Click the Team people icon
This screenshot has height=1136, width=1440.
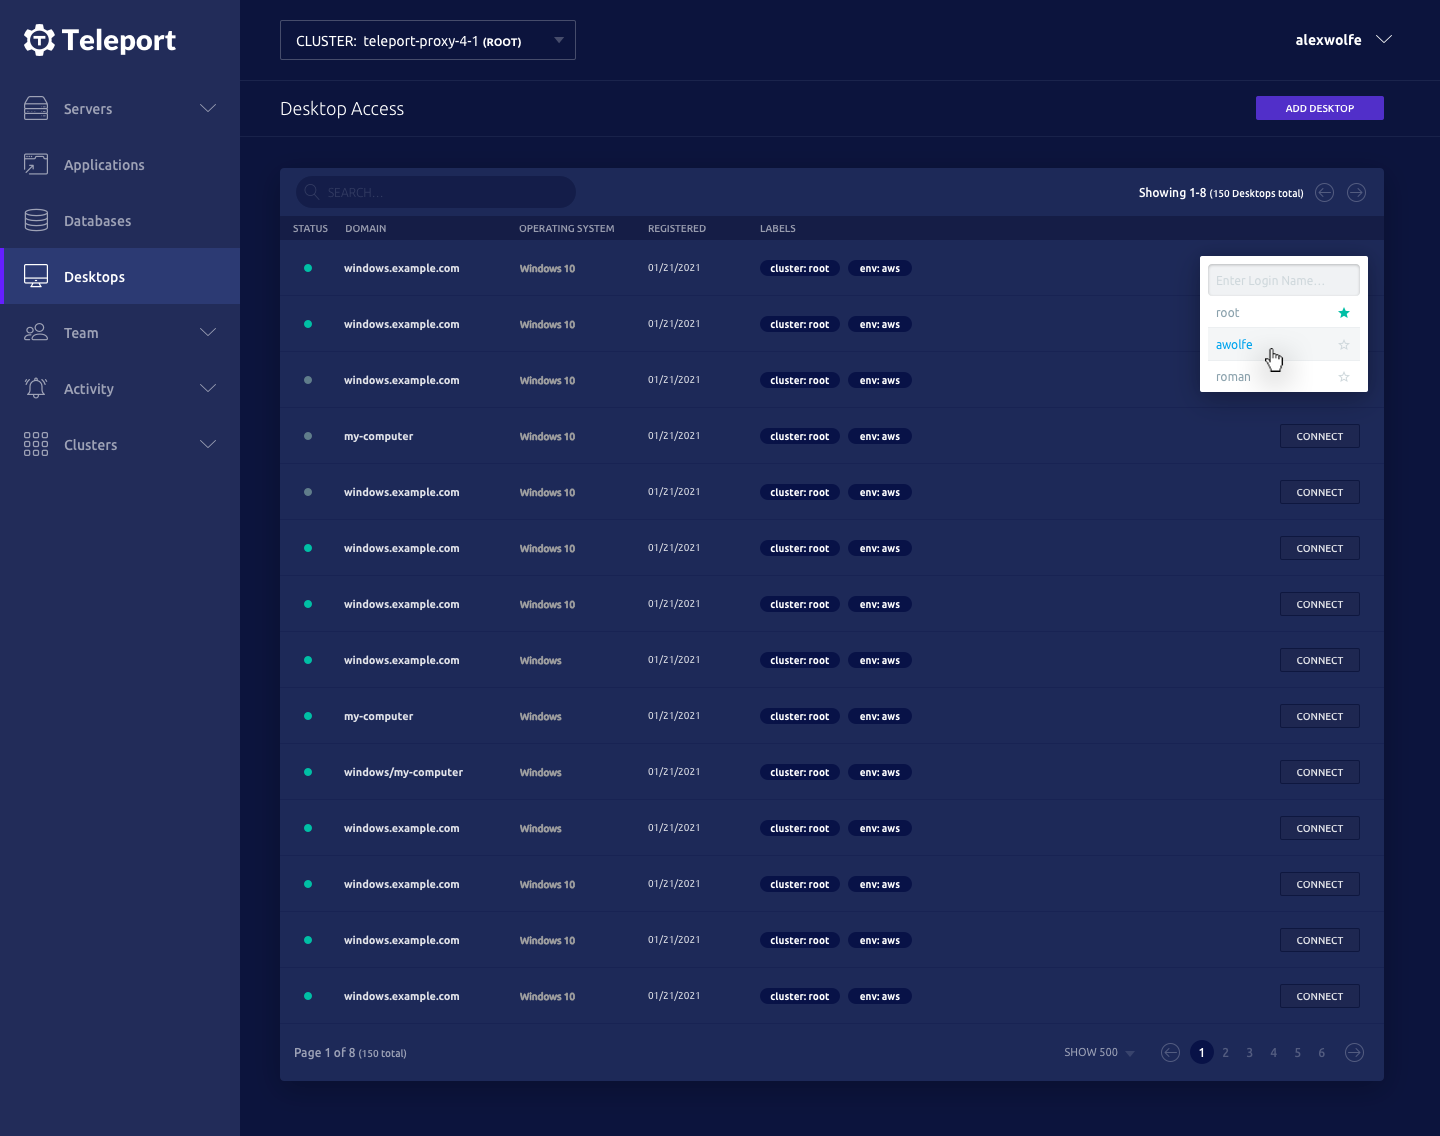[x=36, y=332]
